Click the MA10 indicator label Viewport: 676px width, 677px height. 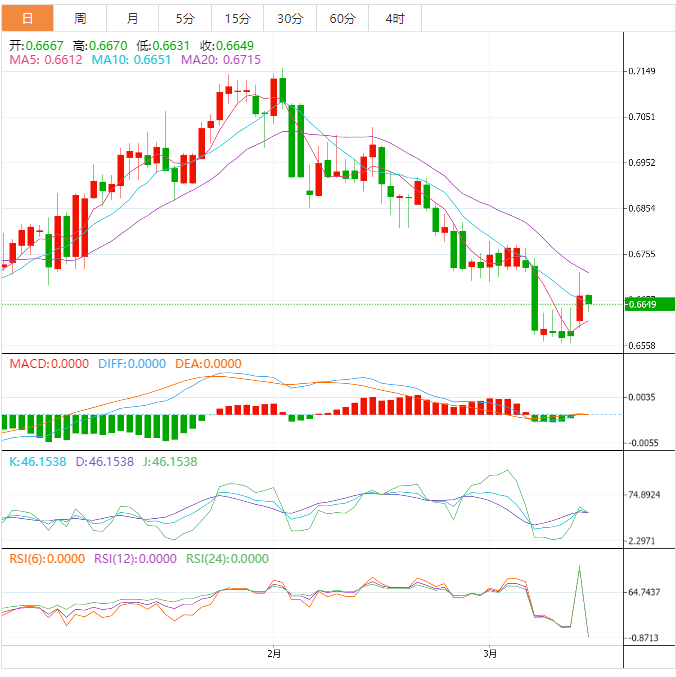coord(132,60)
